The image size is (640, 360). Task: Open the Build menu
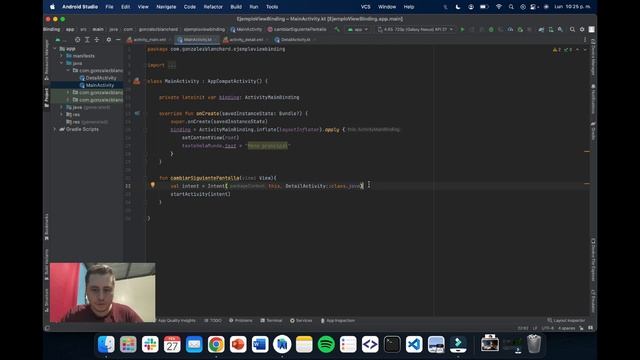coord(236,7)
